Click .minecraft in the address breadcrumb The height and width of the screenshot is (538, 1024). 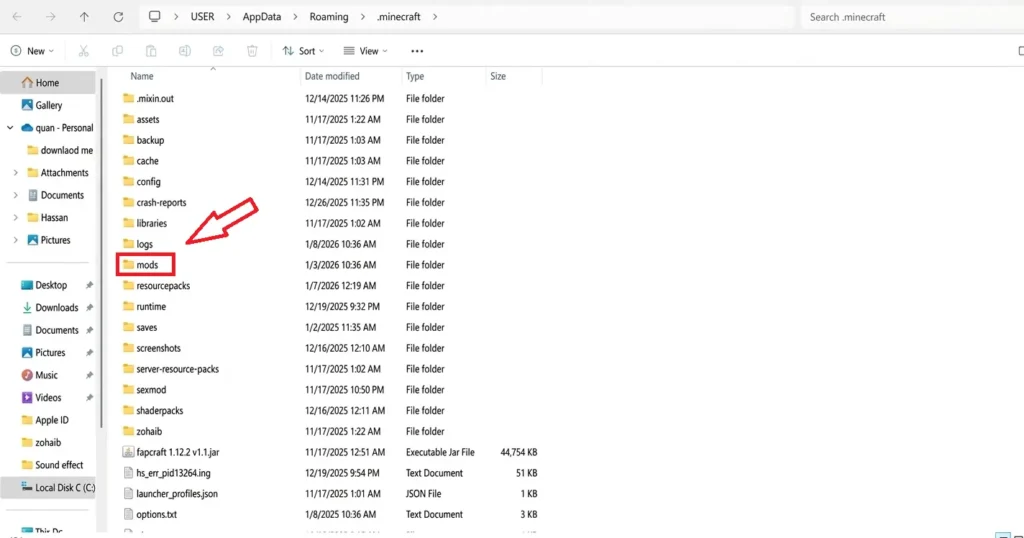(x=398, y=17)
